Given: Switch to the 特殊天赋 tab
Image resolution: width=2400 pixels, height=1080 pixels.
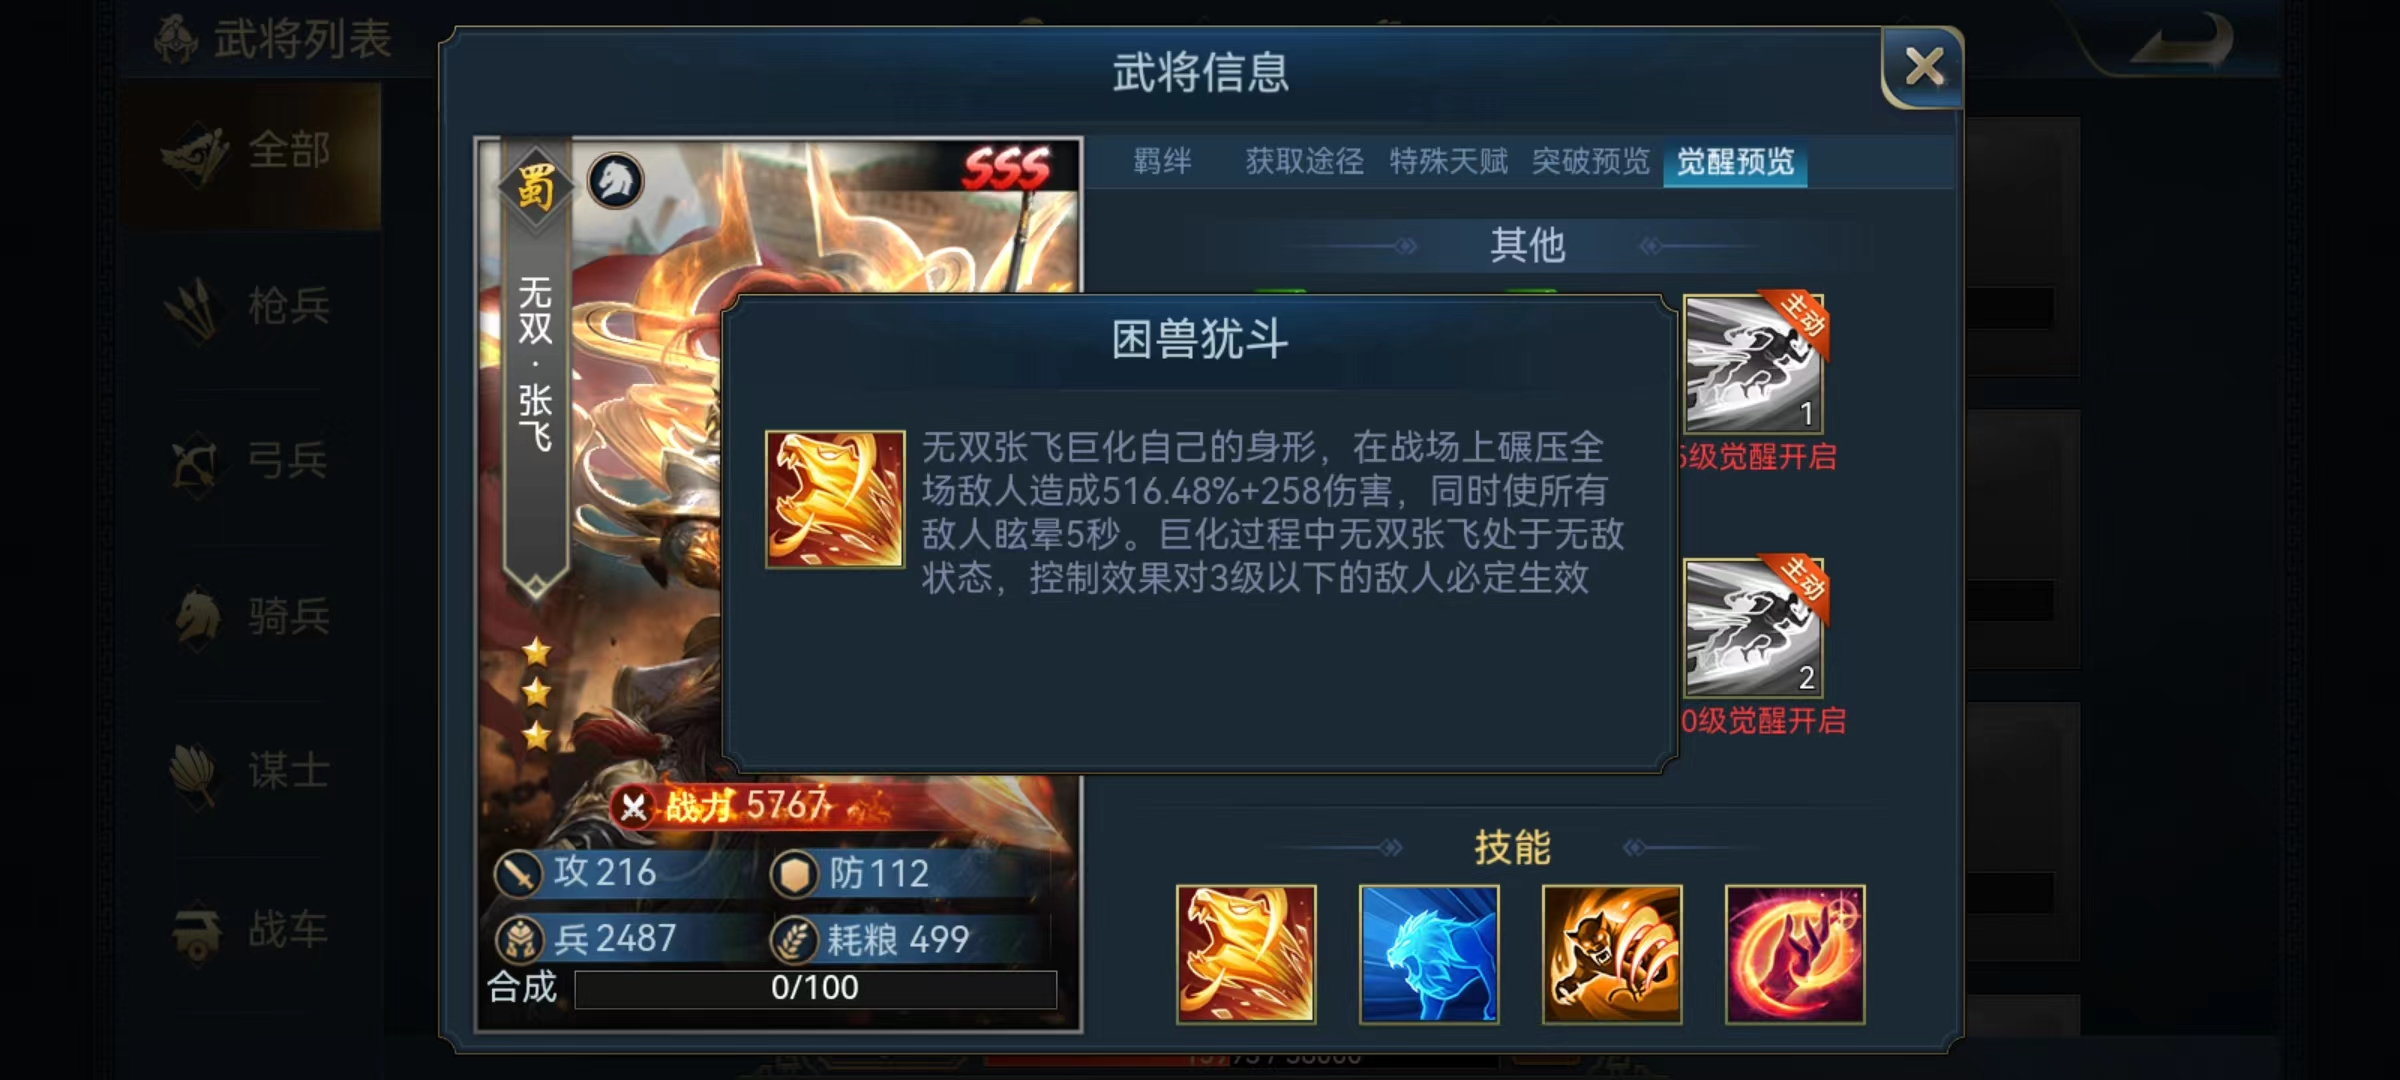Looking at the screenshot, I should point(1448,161).
